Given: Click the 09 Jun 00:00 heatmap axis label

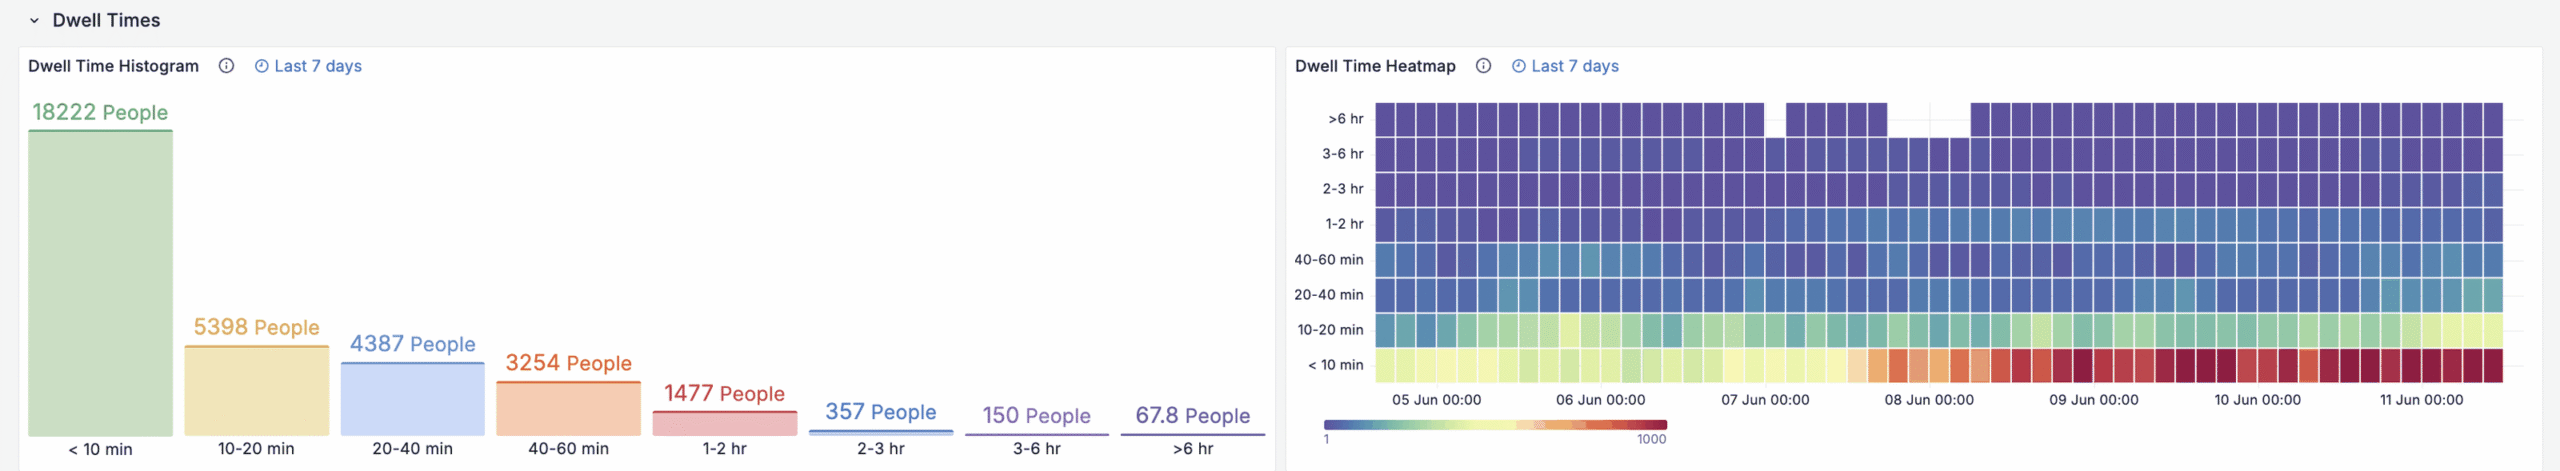Looking at the screenshot, I should 2093,400.
